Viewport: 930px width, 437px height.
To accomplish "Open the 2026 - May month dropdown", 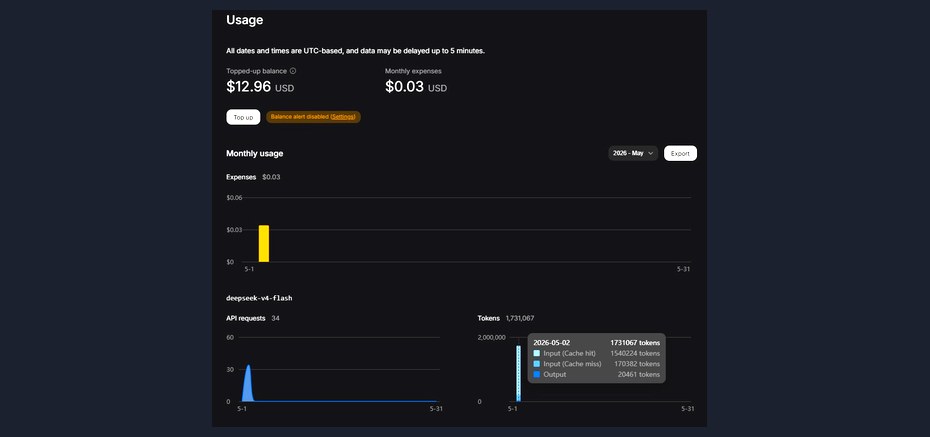I will 633,154.
